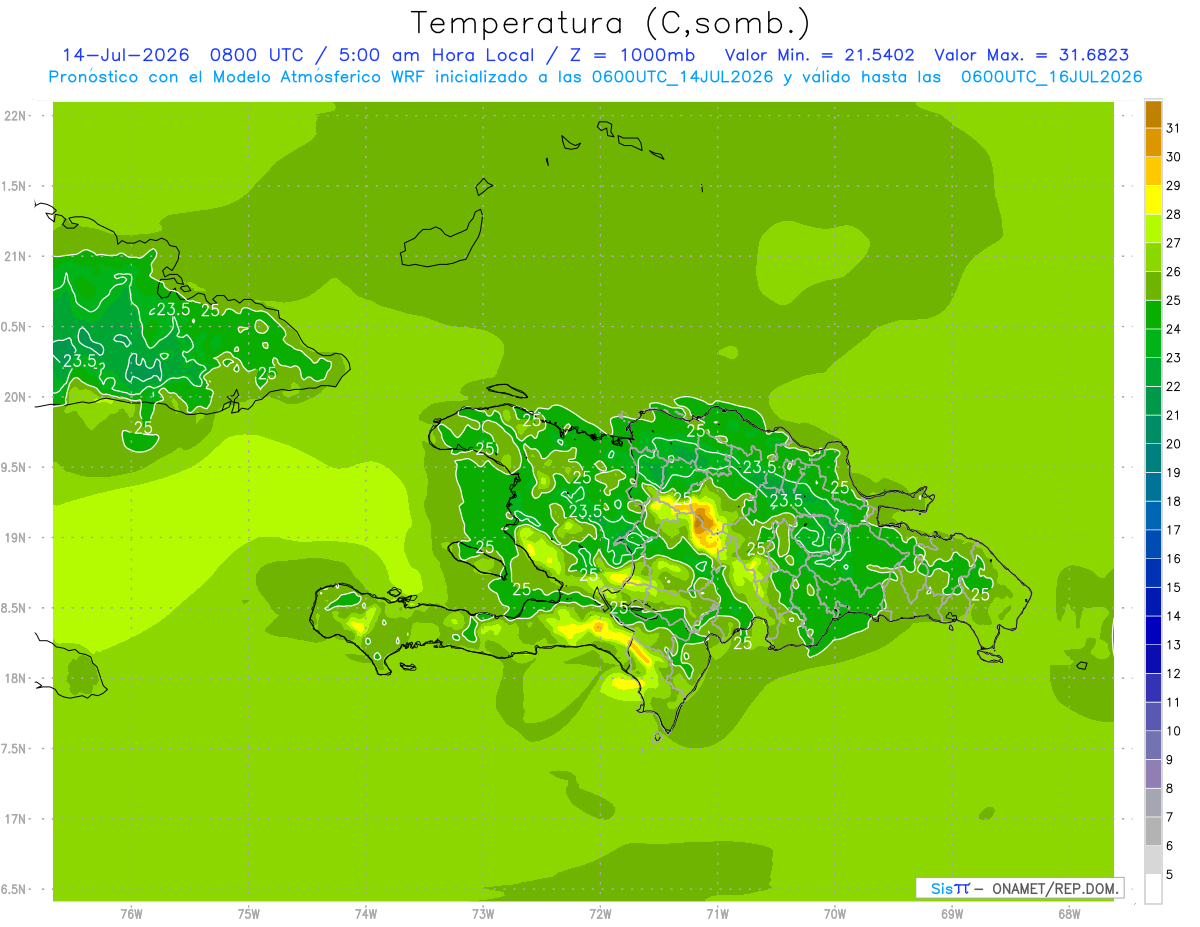
Task: Select the 14-Jul-2026 date label
Action: point(125,55)
